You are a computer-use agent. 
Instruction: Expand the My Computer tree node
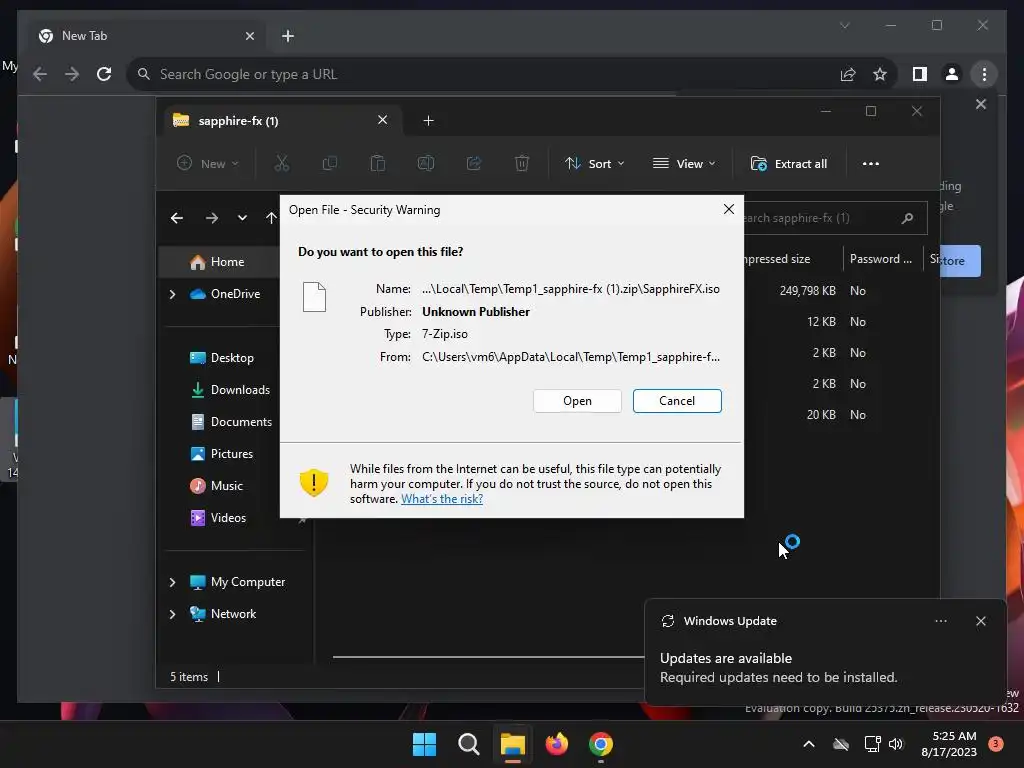[172, 582]
